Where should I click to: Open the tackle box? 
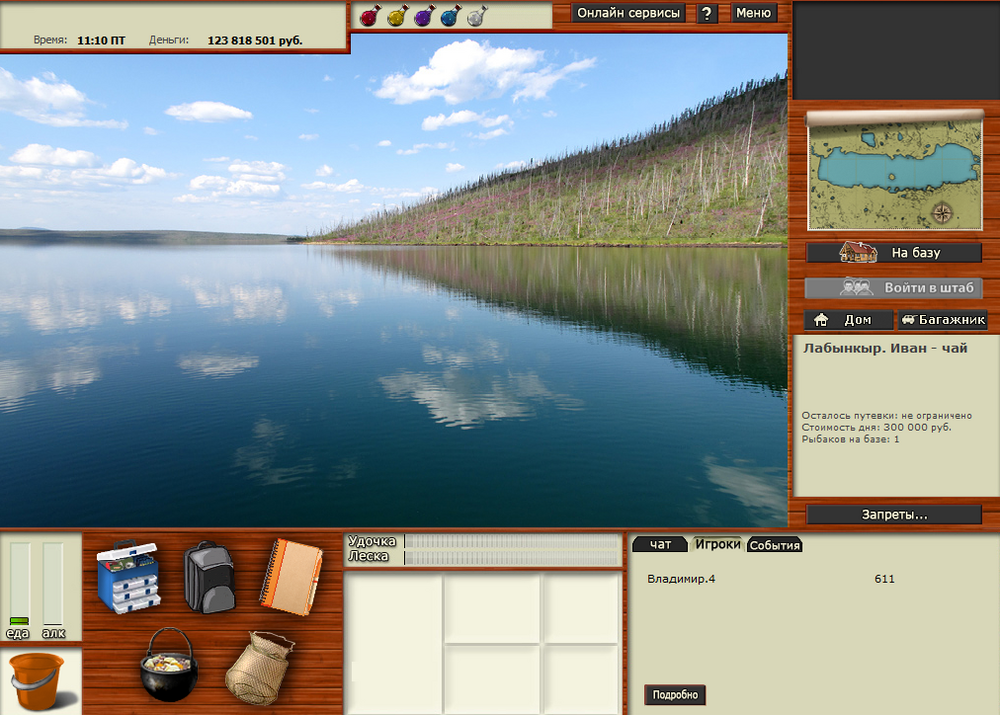(x=128, y=576)
